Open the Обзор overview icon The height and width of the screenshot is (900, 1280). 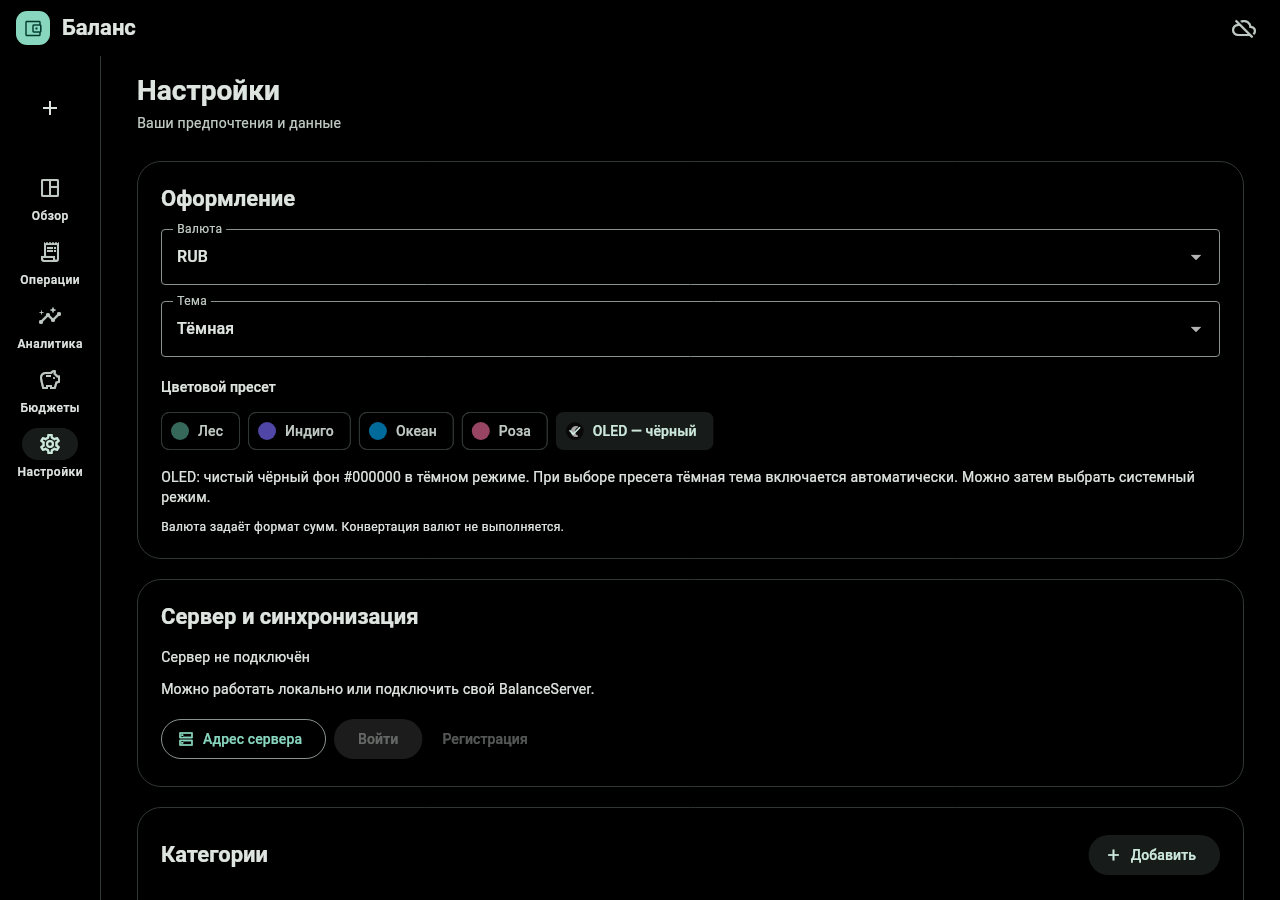click(x=50, y=188)
